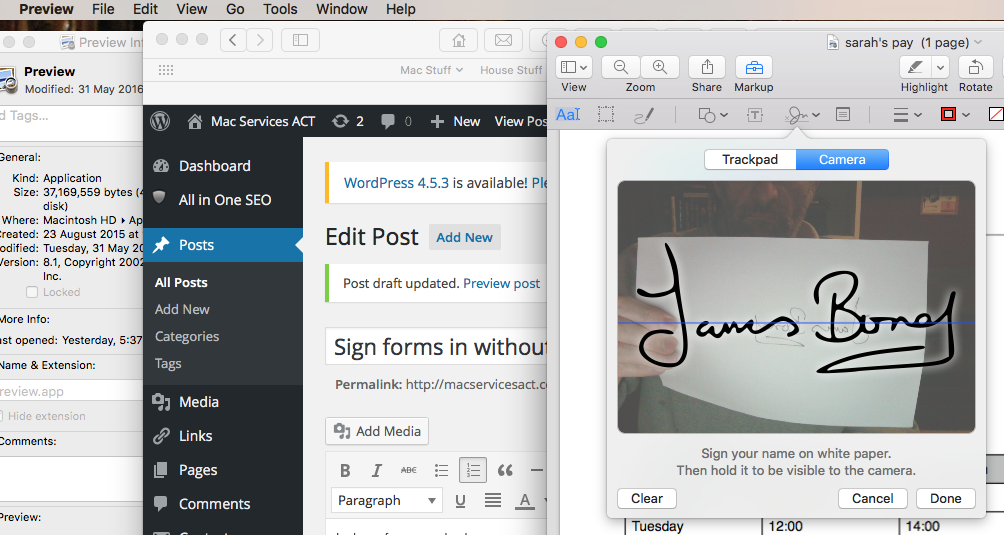Click the post title input field
The height and width of the screenshot is (535, 1004).
coord(436,347)
